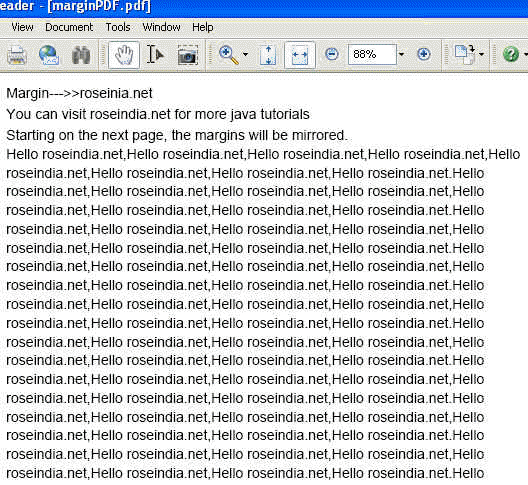Click the zoom in plus button
528x485 pixels.
coord(424,54)
